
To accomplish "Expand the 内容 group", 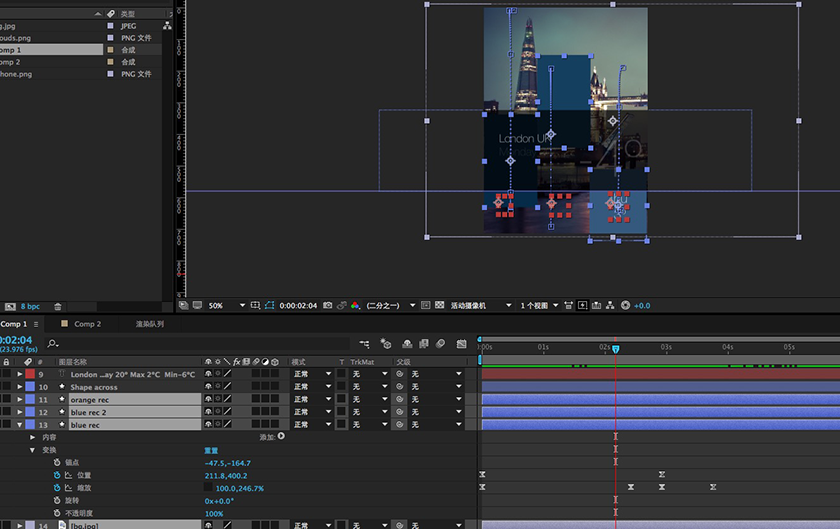I will click(33, 437).
